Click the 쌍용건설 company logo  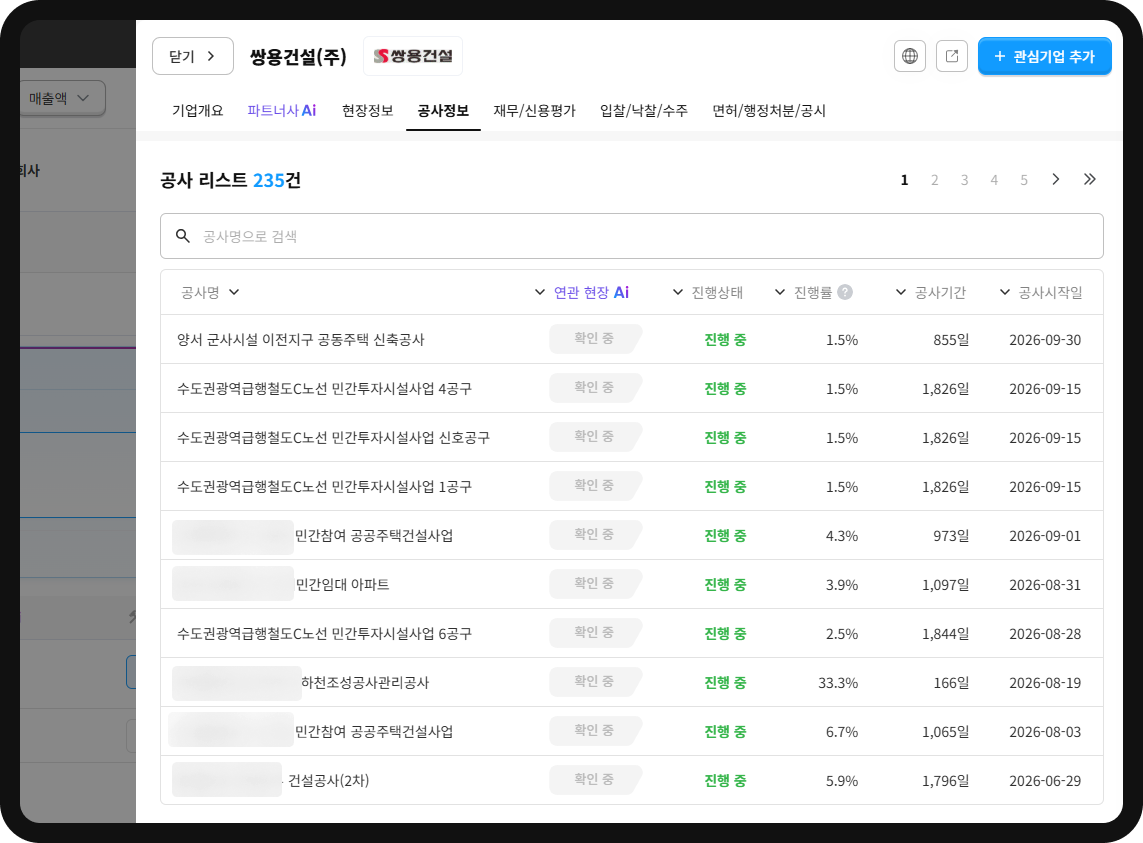tap(413, 56)
